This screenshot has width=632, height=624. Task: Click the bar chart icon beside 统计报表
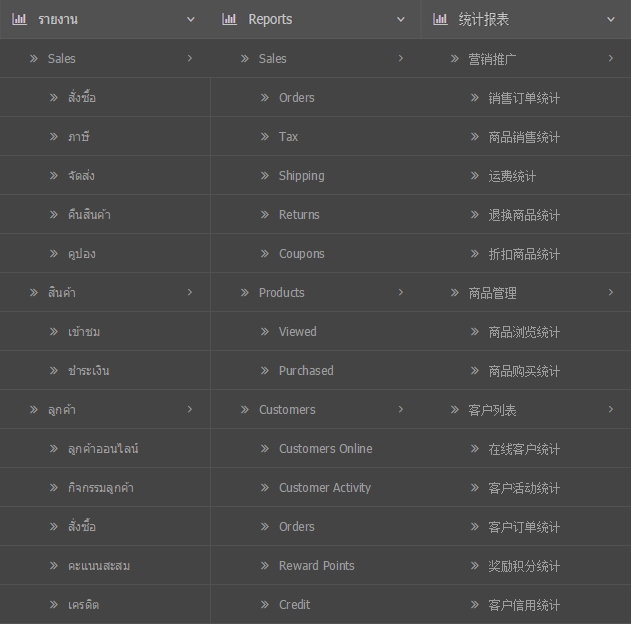440,19
